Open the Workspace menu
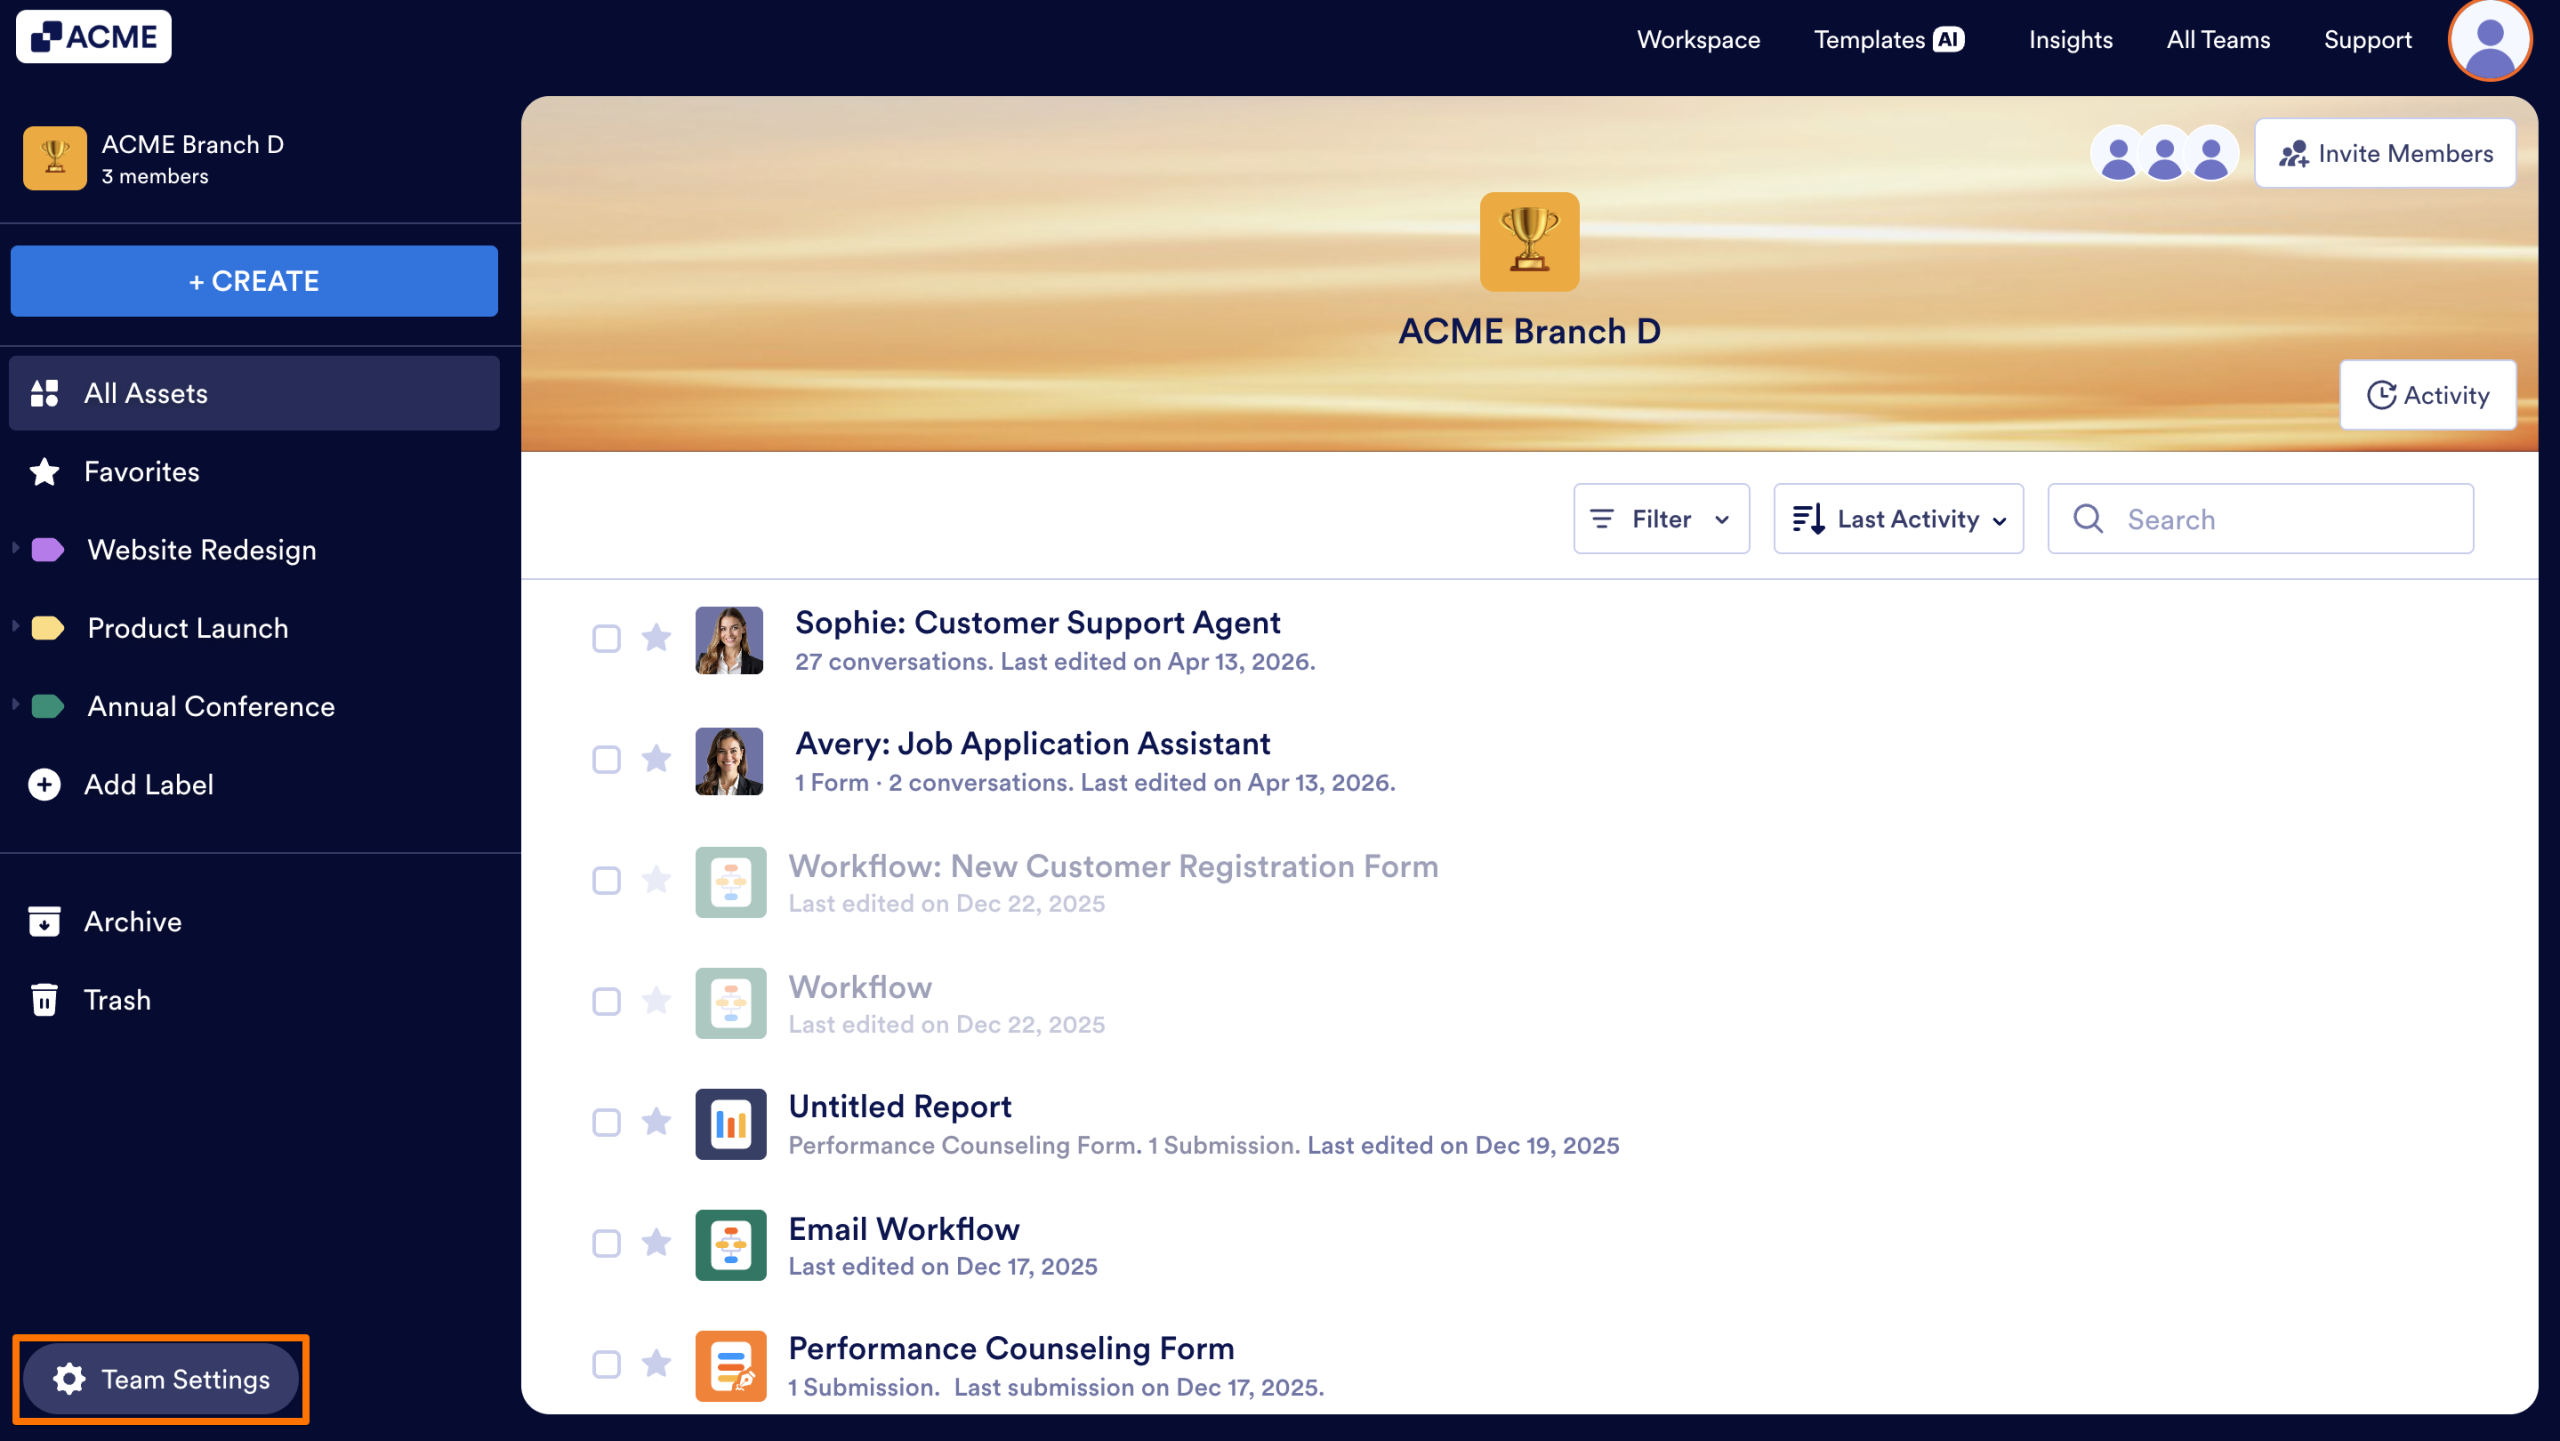 pos(1698,40)
